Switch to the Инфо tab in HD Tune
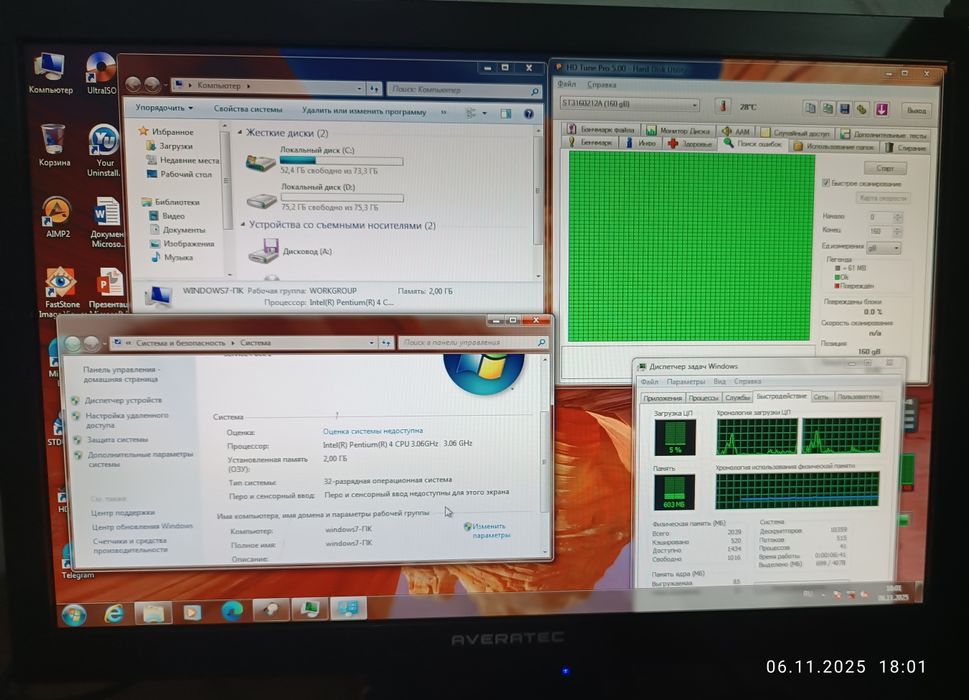 [640, 143]
